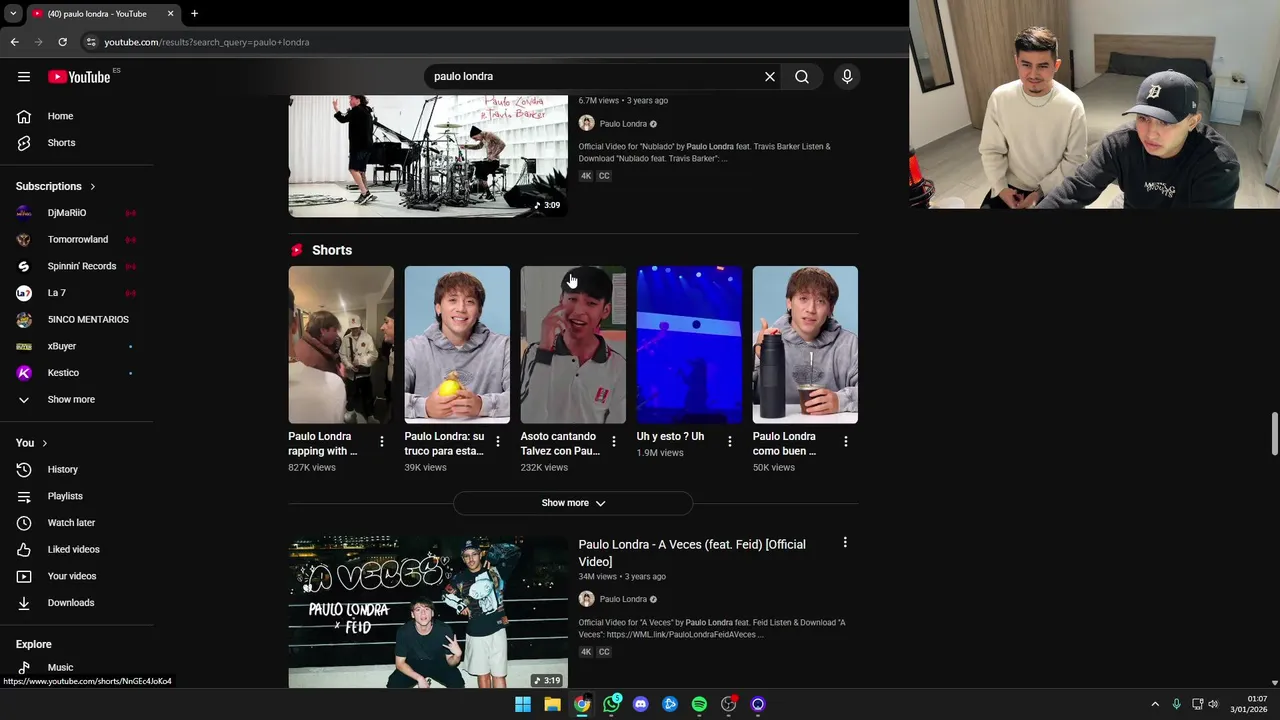Open short 'Paulo Londra: su truco'
Image resolution: width=1280 pixels, height=720 pixels.
[457, 345]
